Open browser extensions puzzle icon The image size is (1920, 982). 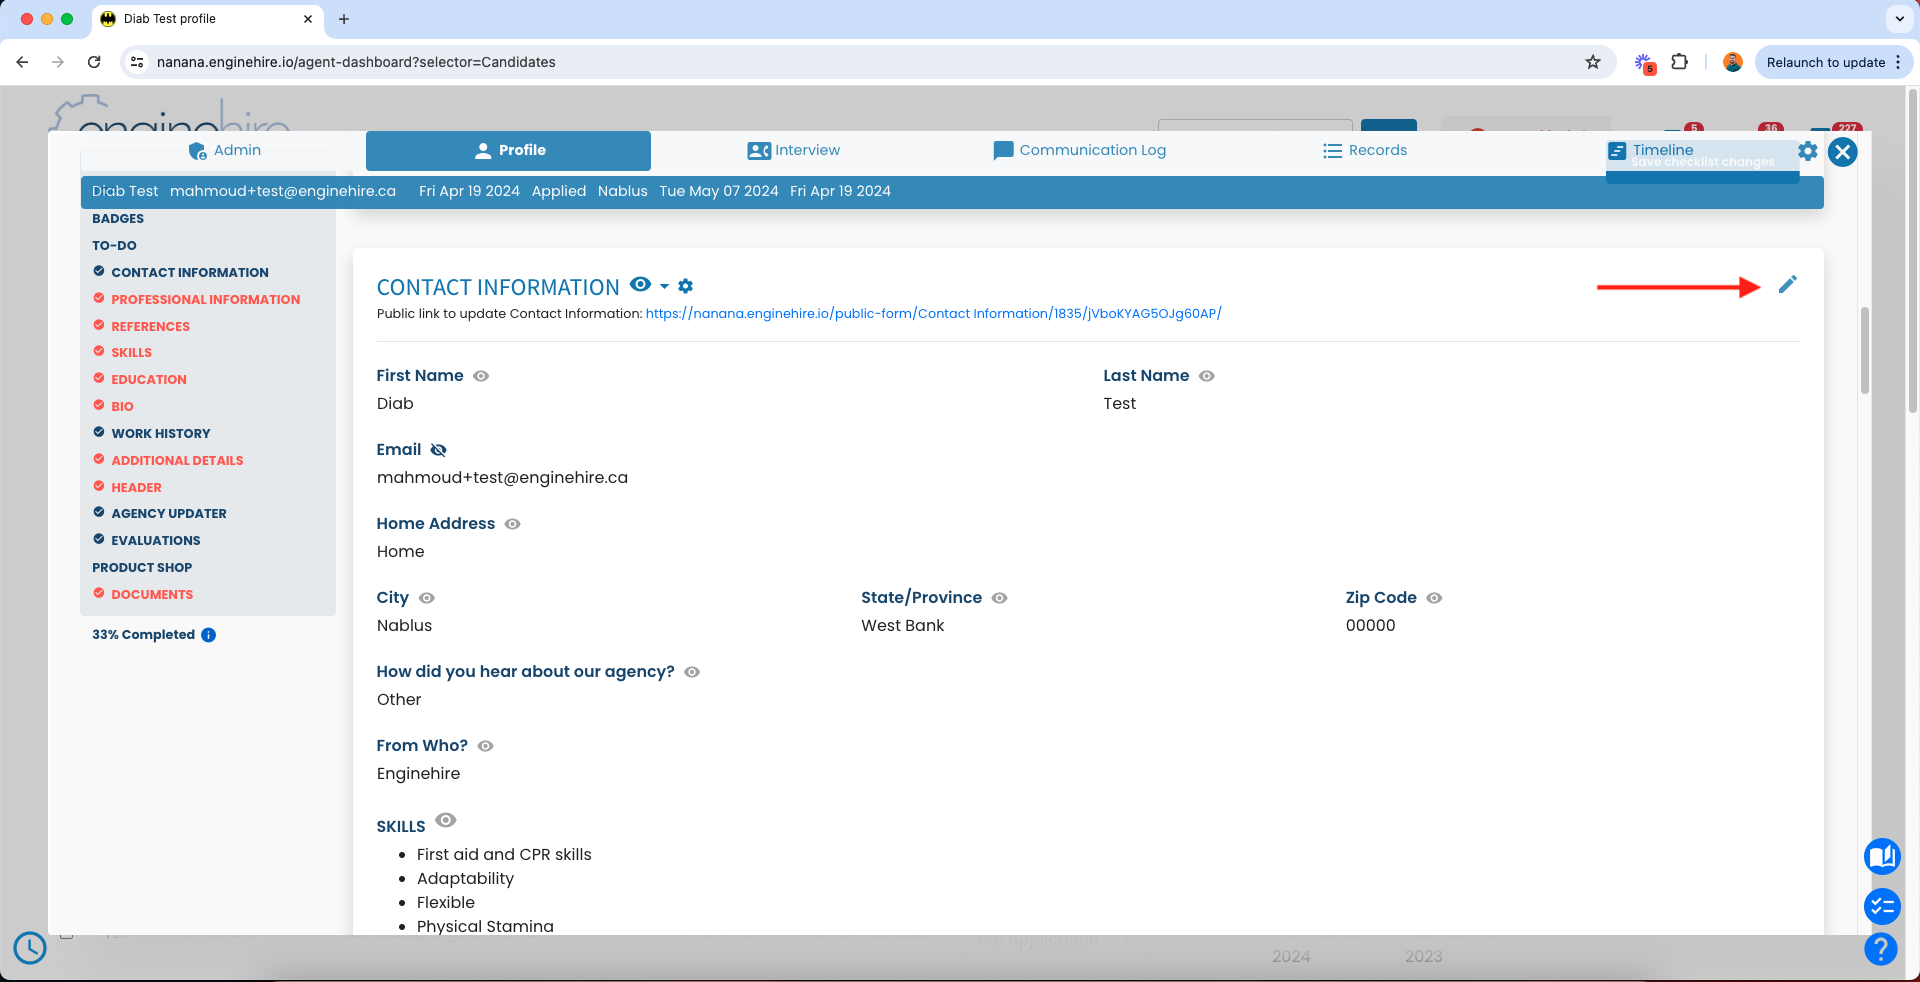point(1680,62)
